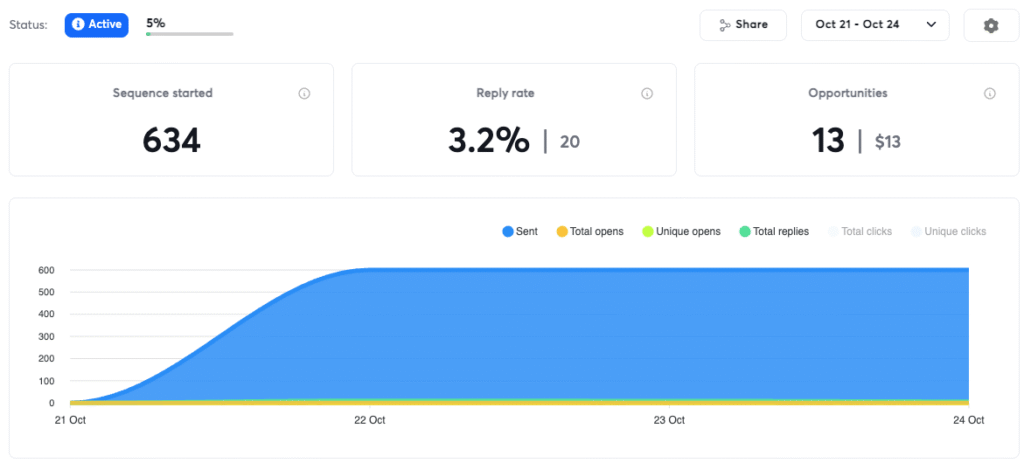Click the 5% progress bar

point(189,34)
